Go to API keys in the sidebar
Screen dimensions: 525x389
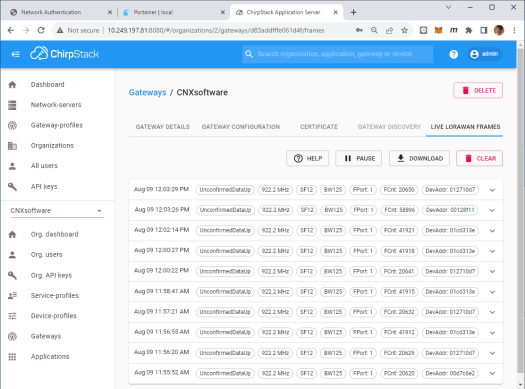(x=44, y=186)
